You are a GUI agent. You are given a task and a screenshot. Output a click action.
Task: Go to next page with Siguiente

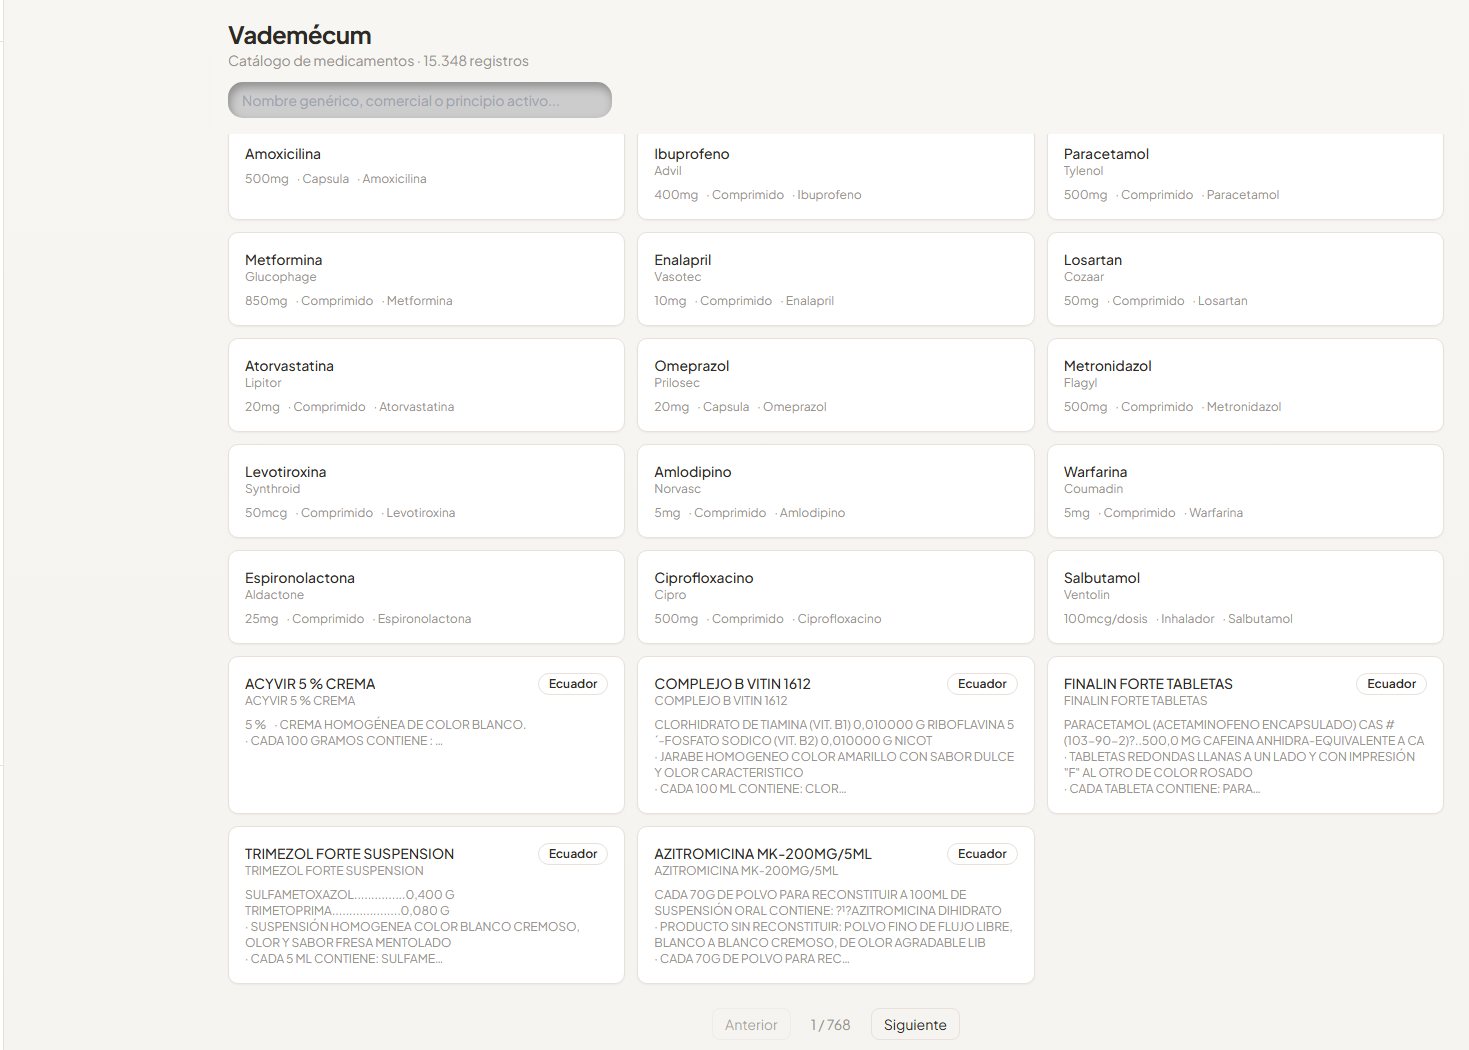[x=915, y=1024]
